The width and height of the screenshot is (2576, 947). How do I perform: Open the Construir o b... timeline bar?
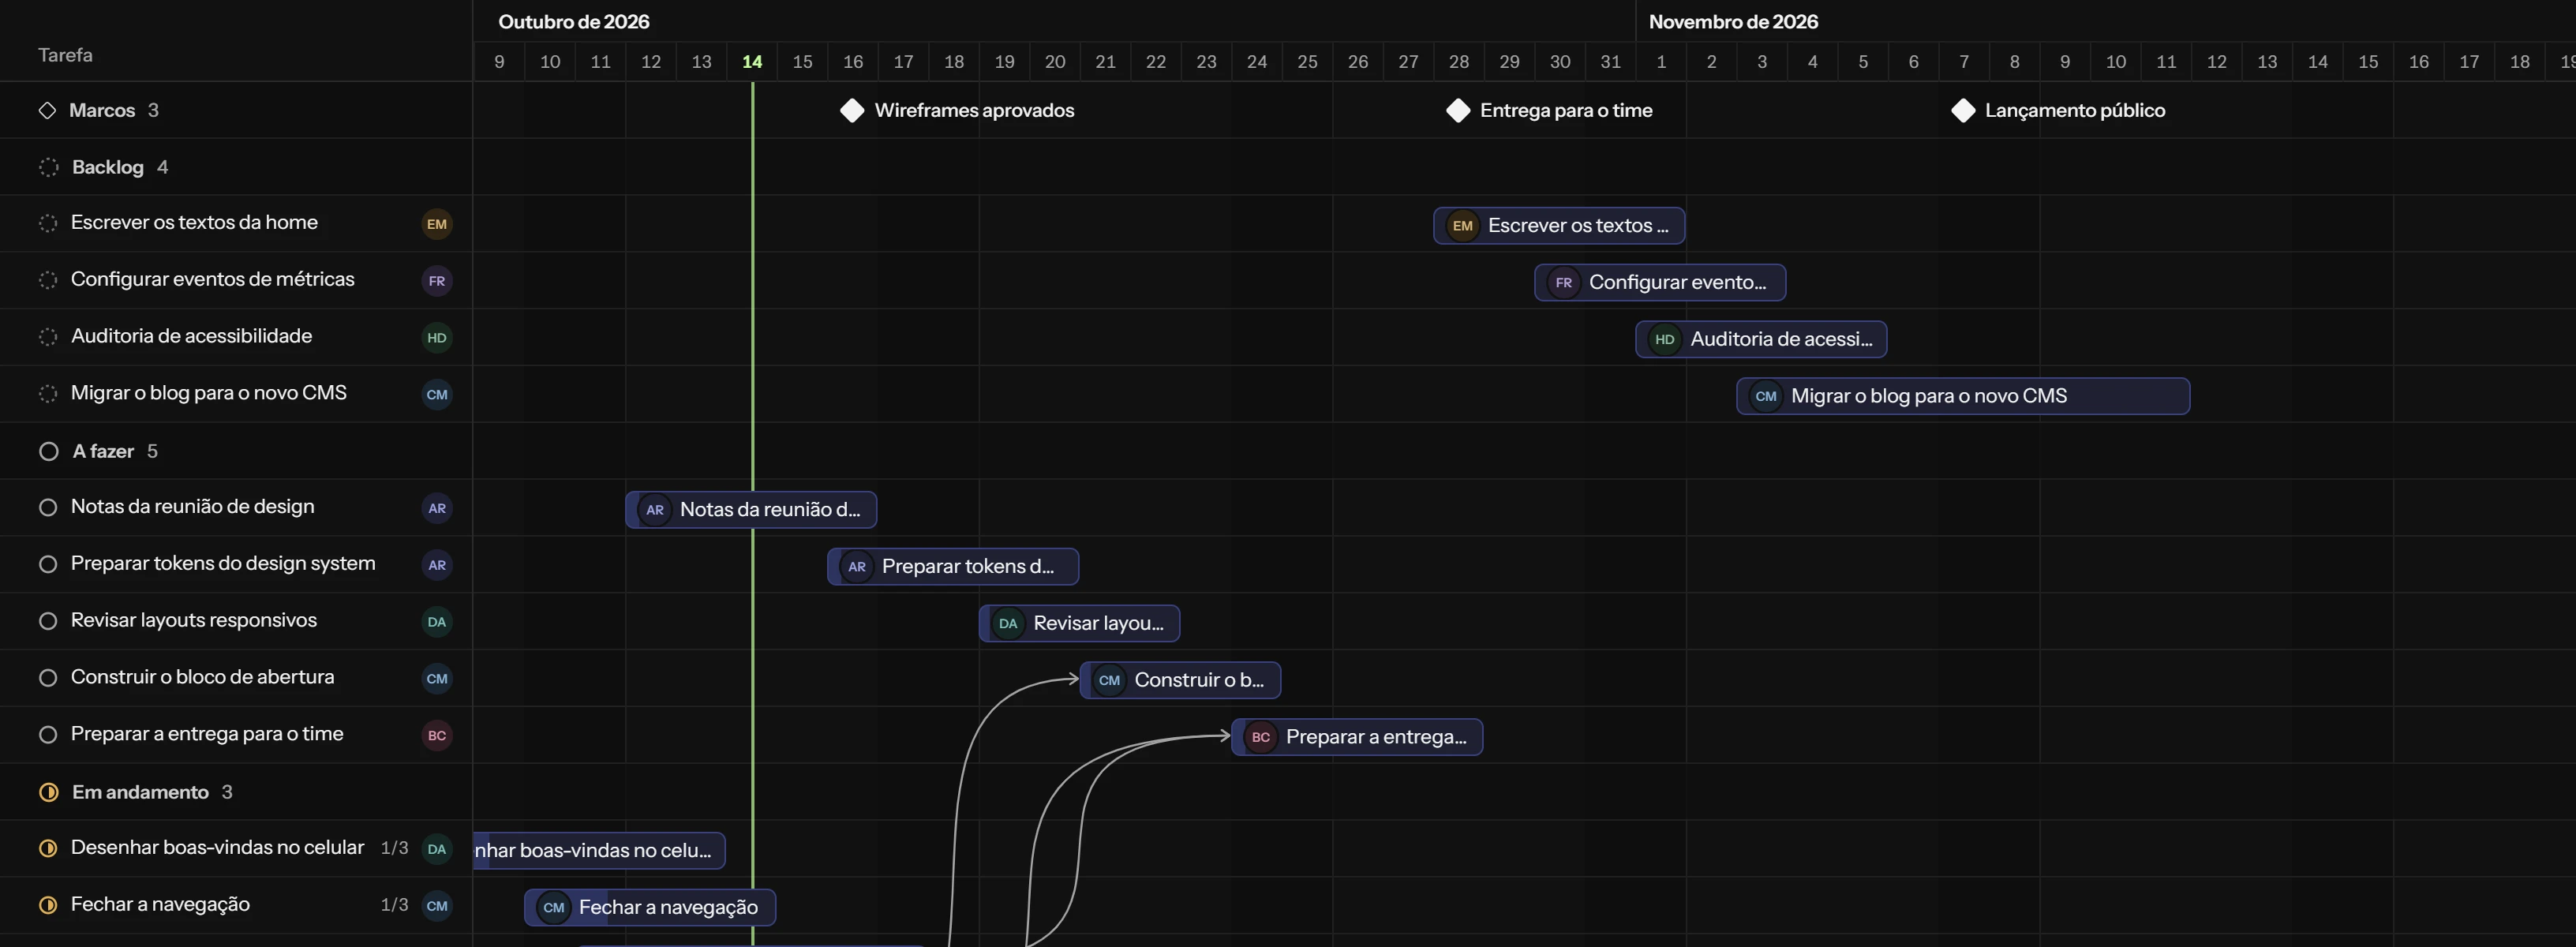[x=1180, y=680]
